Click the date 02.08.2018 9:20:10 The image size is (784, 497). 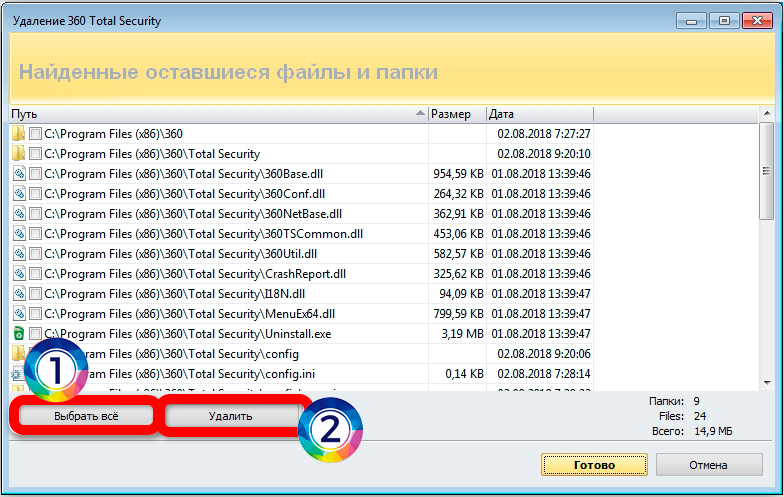pos(544,154)
